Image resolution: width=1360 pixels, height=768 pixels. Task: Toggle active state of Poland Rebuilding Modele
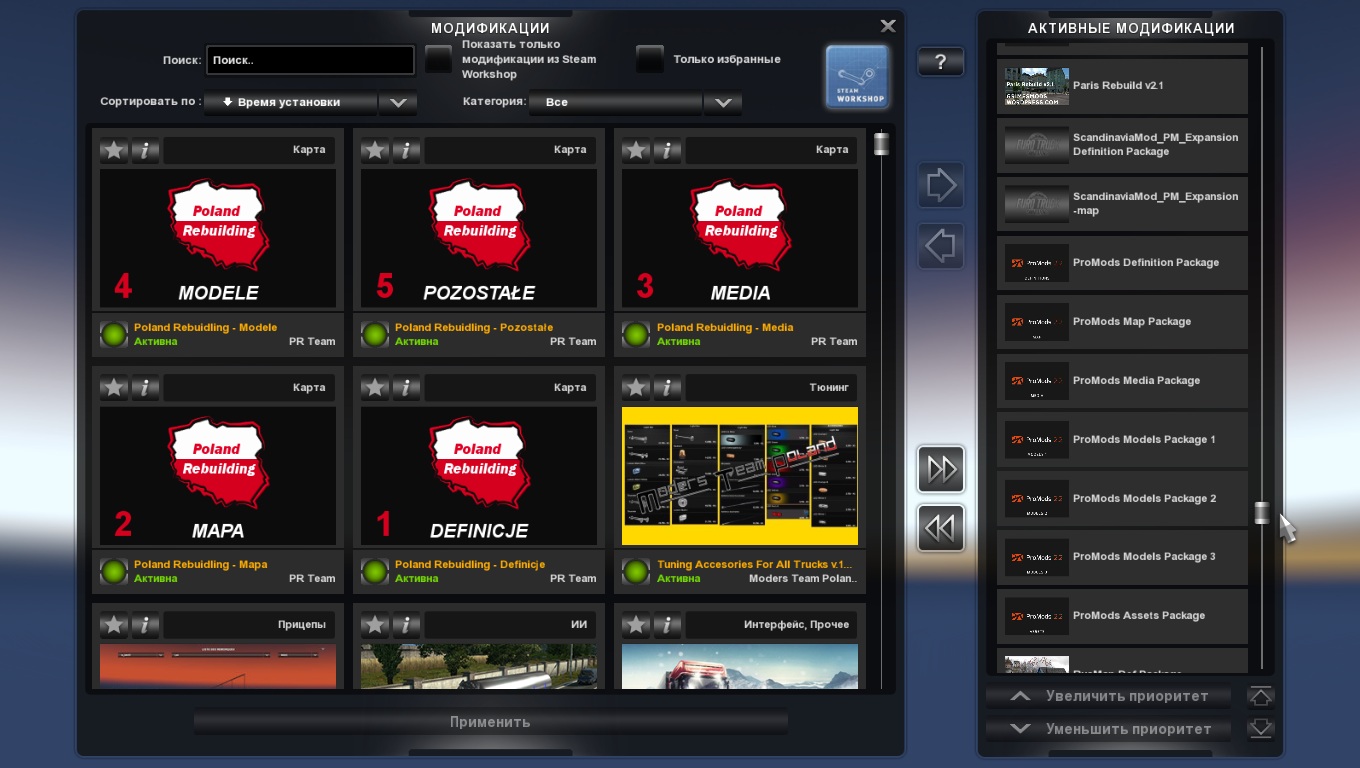(114, 335)
